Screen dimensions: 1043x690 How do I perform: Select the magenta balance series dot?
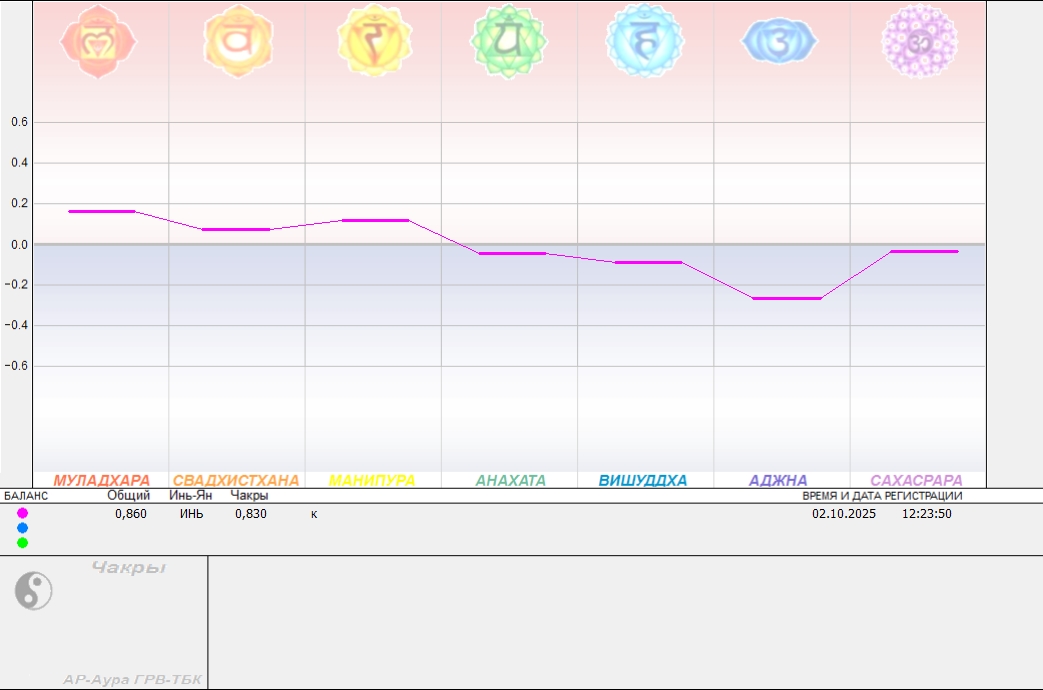tap(22, 513)
